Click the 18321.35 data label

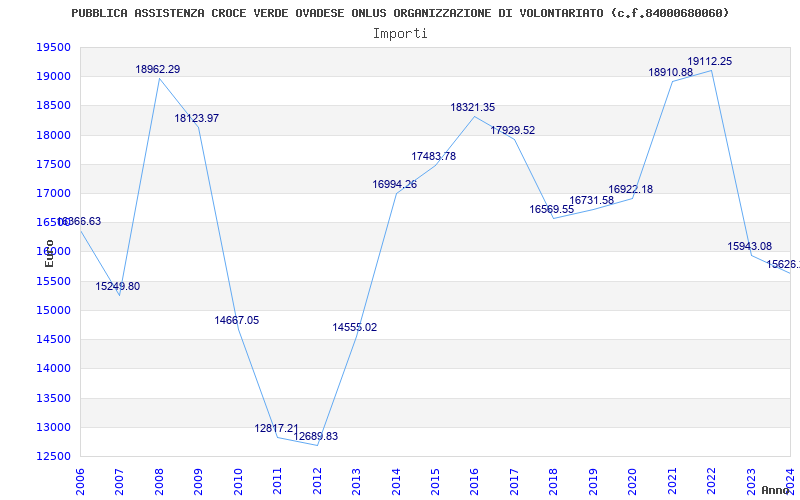tap(472, 108)
